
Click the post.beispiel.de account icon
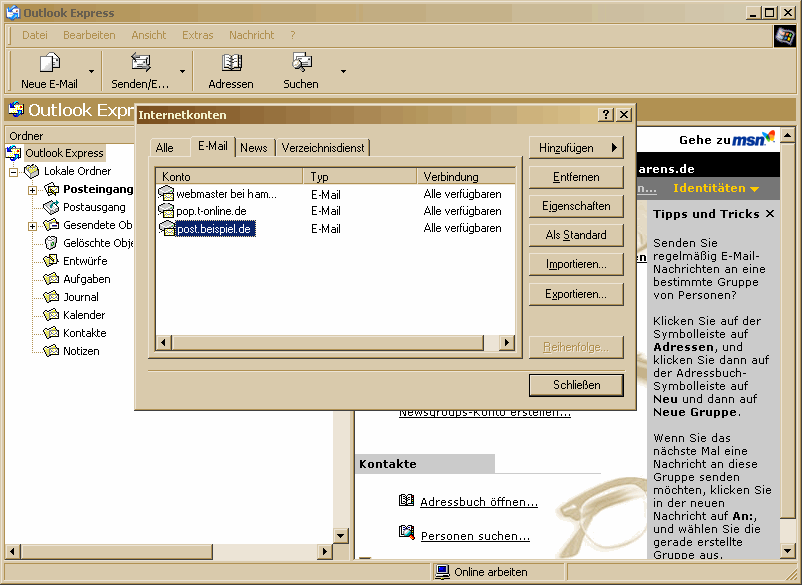coord(166,228)
